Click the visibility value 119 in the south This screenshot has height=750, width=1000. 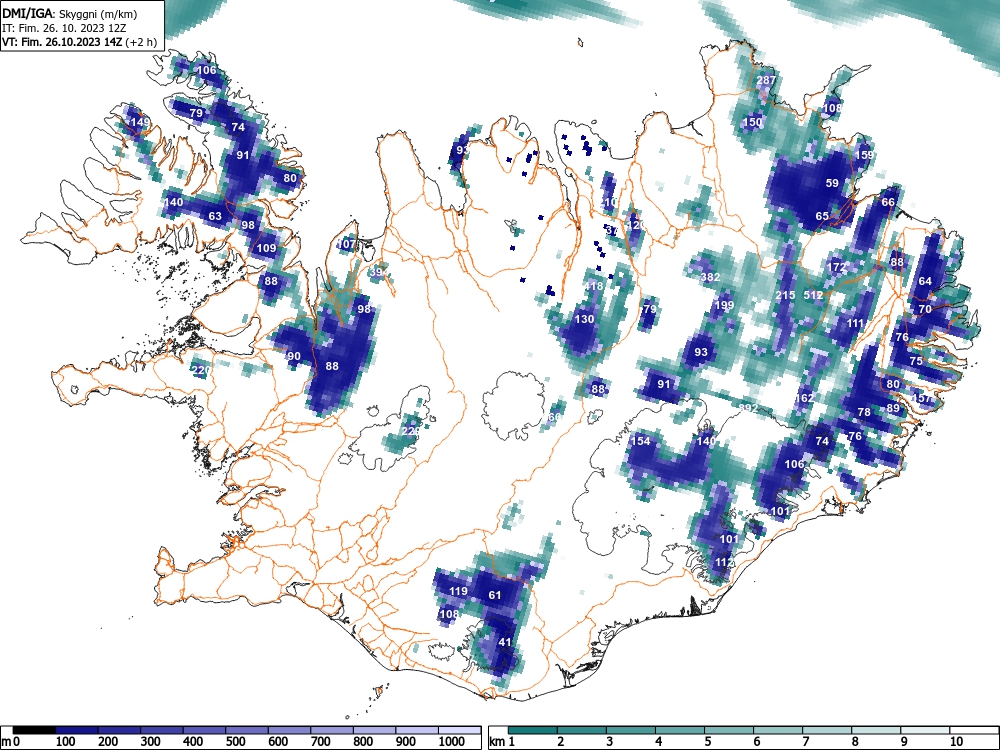(458, 591)
